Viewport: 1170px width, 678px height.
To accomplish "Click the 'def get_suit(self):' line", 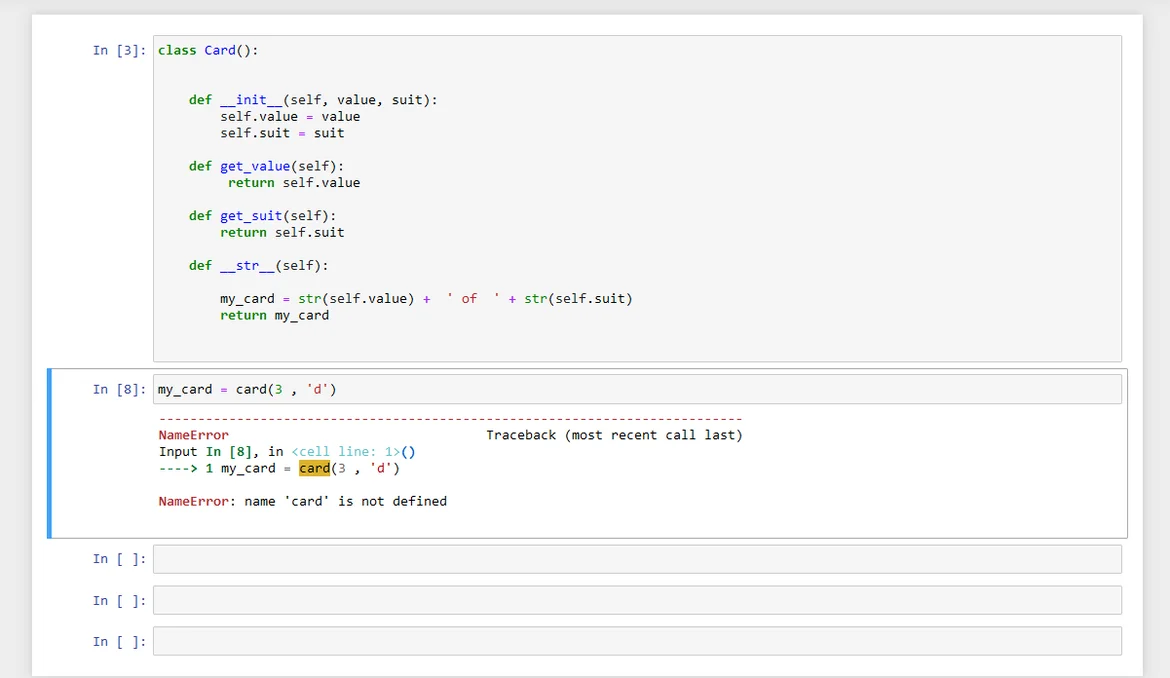I will click(x=262, y=216).
